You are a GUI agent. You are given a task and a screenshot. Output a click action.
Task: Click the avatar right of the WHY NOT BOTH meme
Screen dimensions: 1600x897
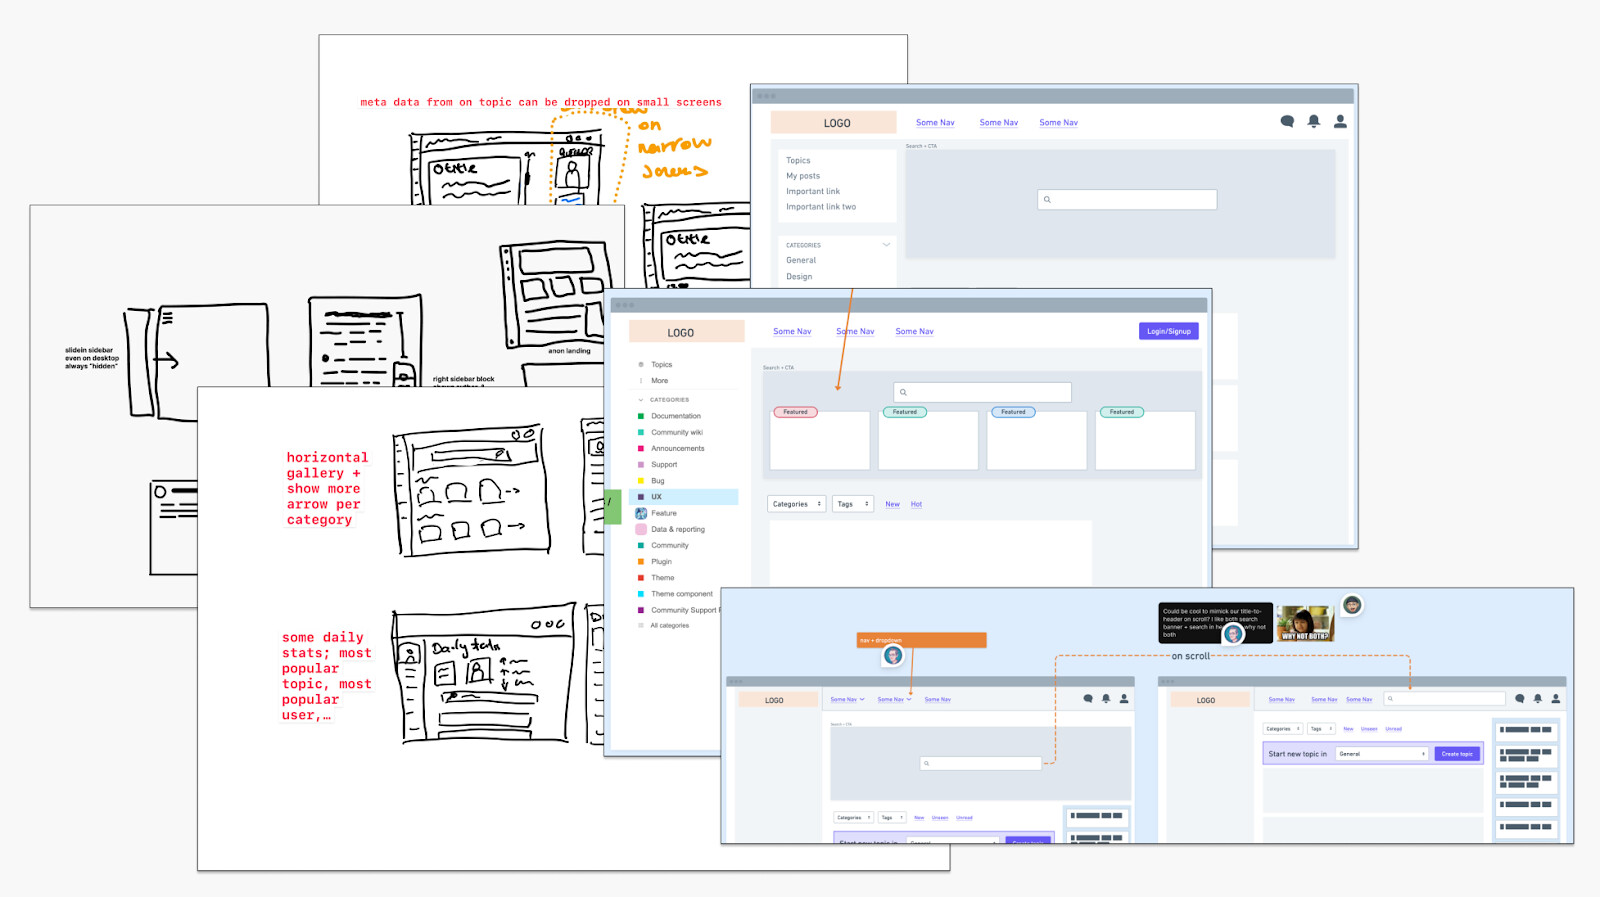pos(1352,605)
